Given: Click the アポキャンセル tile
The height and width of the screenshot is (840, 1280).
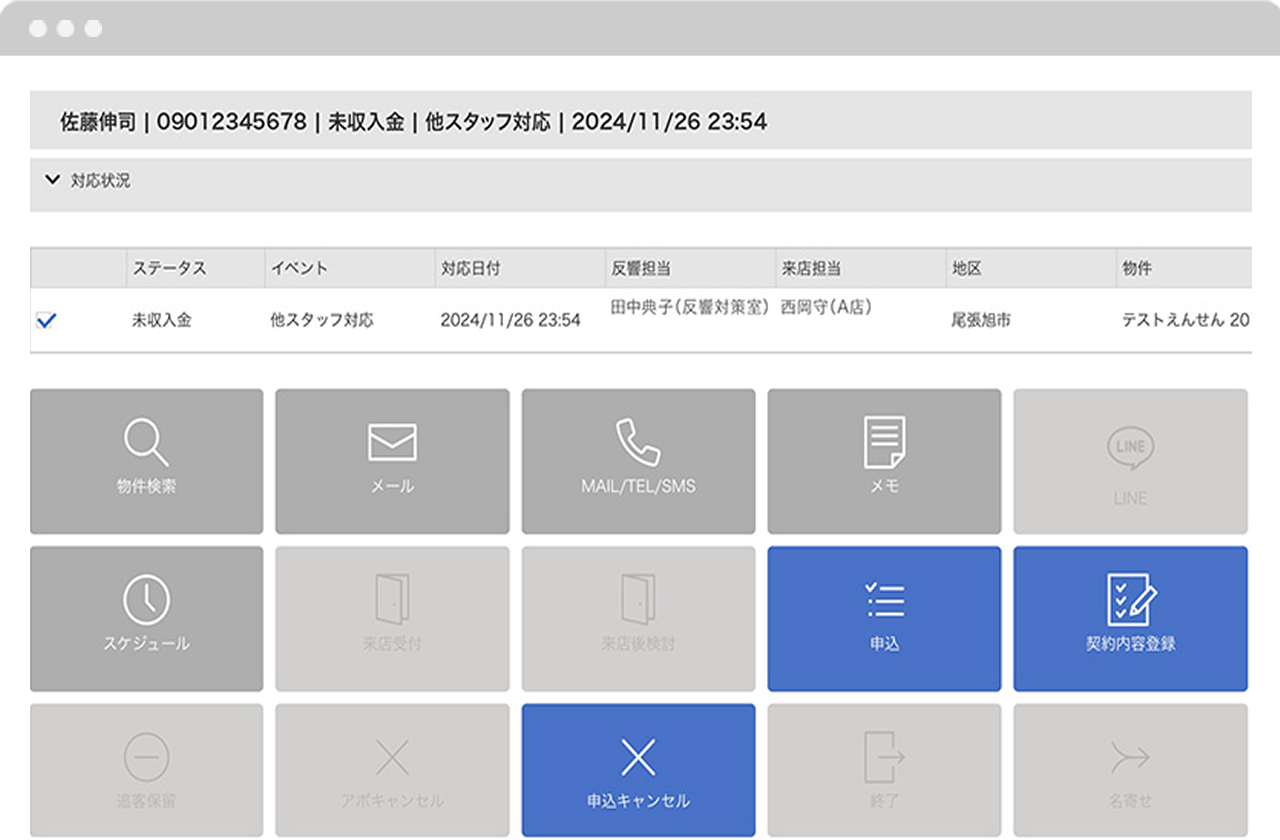Looking at the screenshot, I should [x=392, y=770].
